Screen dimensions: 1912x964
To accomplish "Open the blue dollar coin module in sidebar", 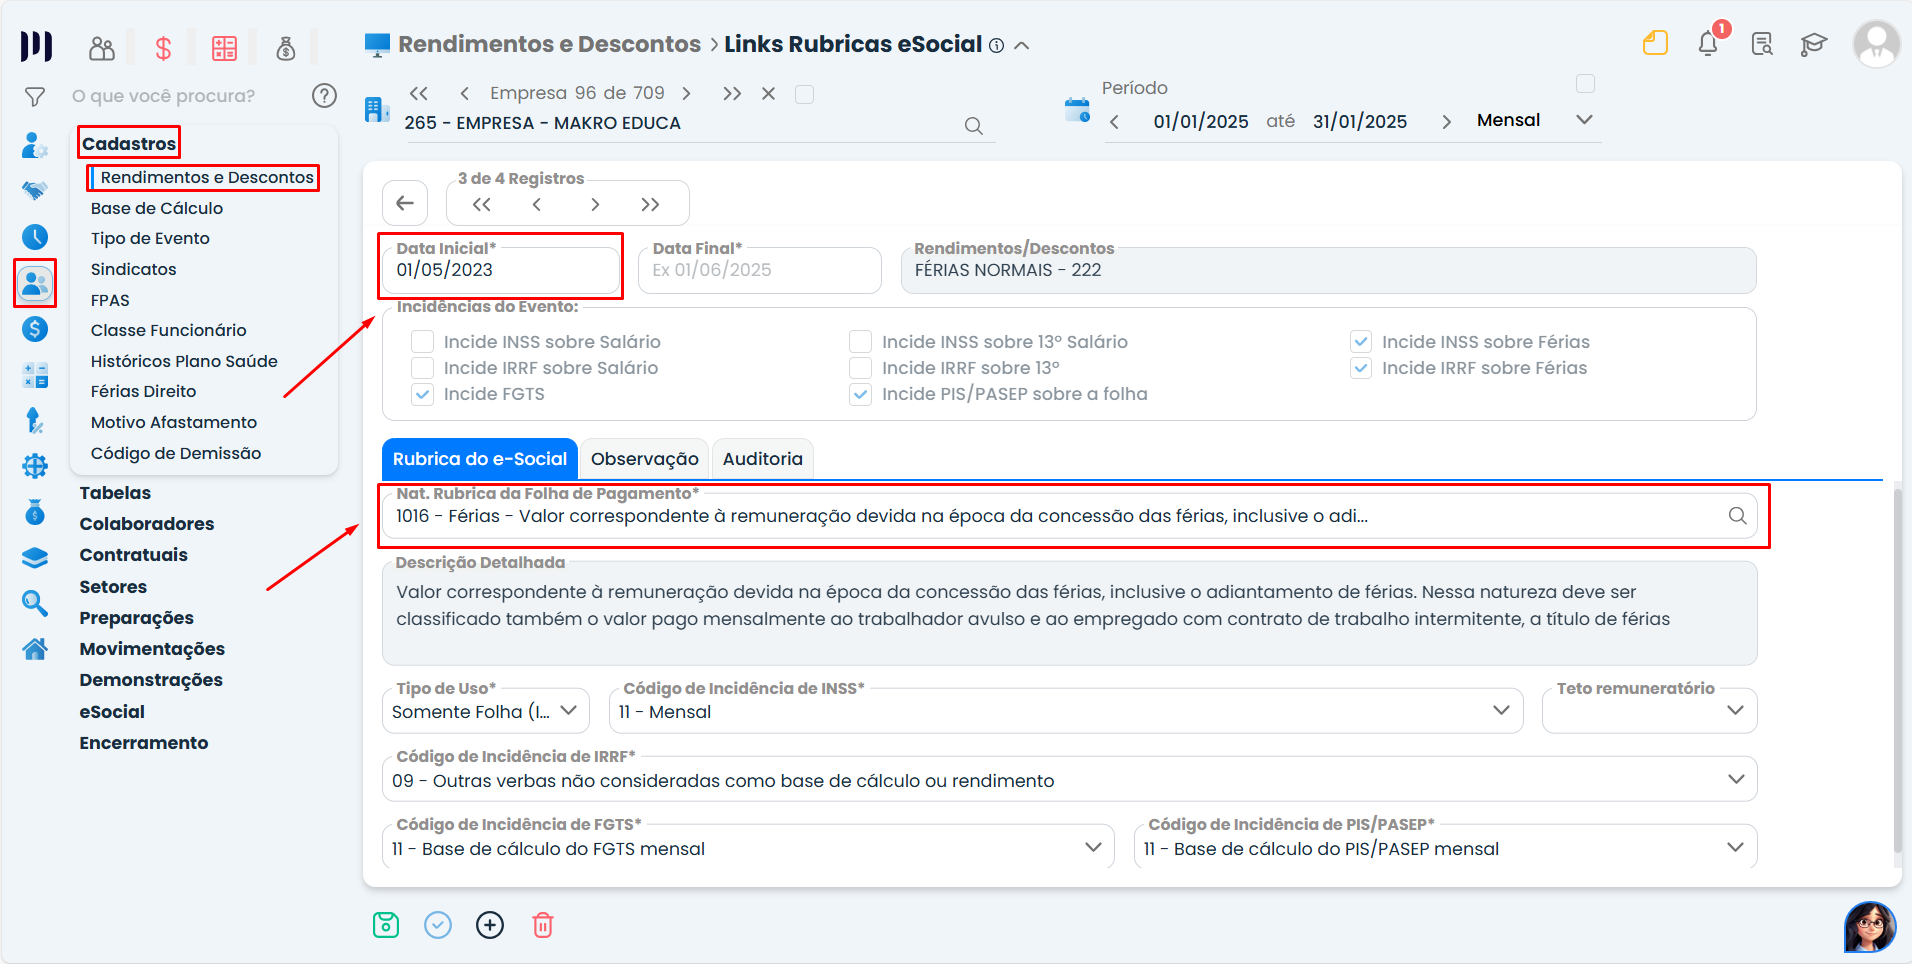I will (35, 329).
